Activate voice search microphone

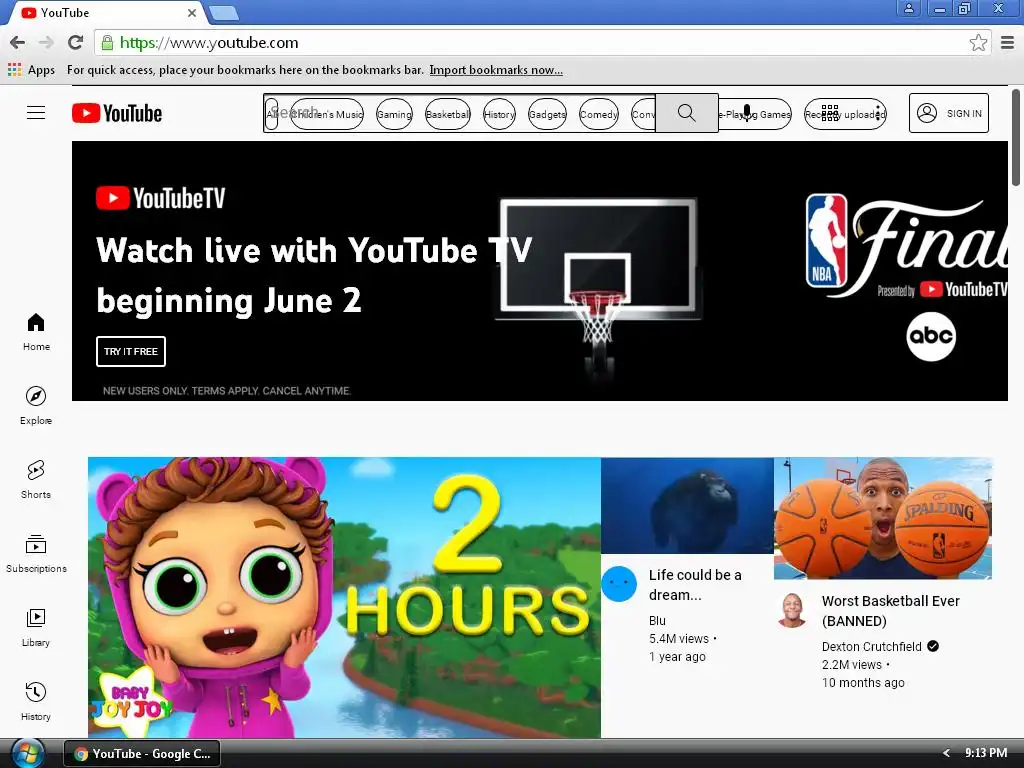click(747, 114)
